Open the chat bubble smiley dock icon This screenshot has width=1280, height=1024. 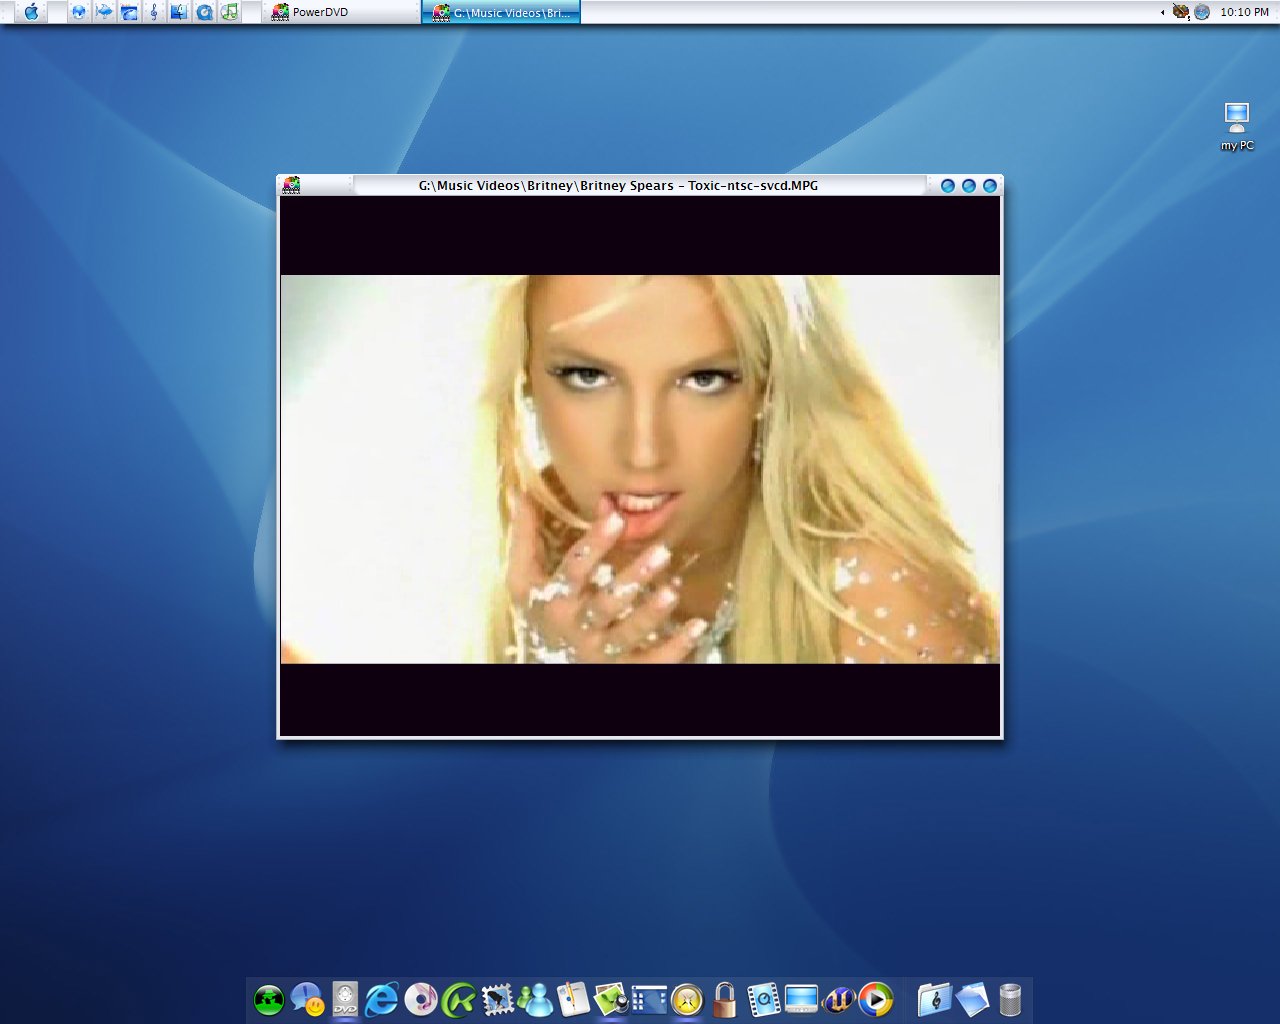pyautogui.click(x=307, y=999)
